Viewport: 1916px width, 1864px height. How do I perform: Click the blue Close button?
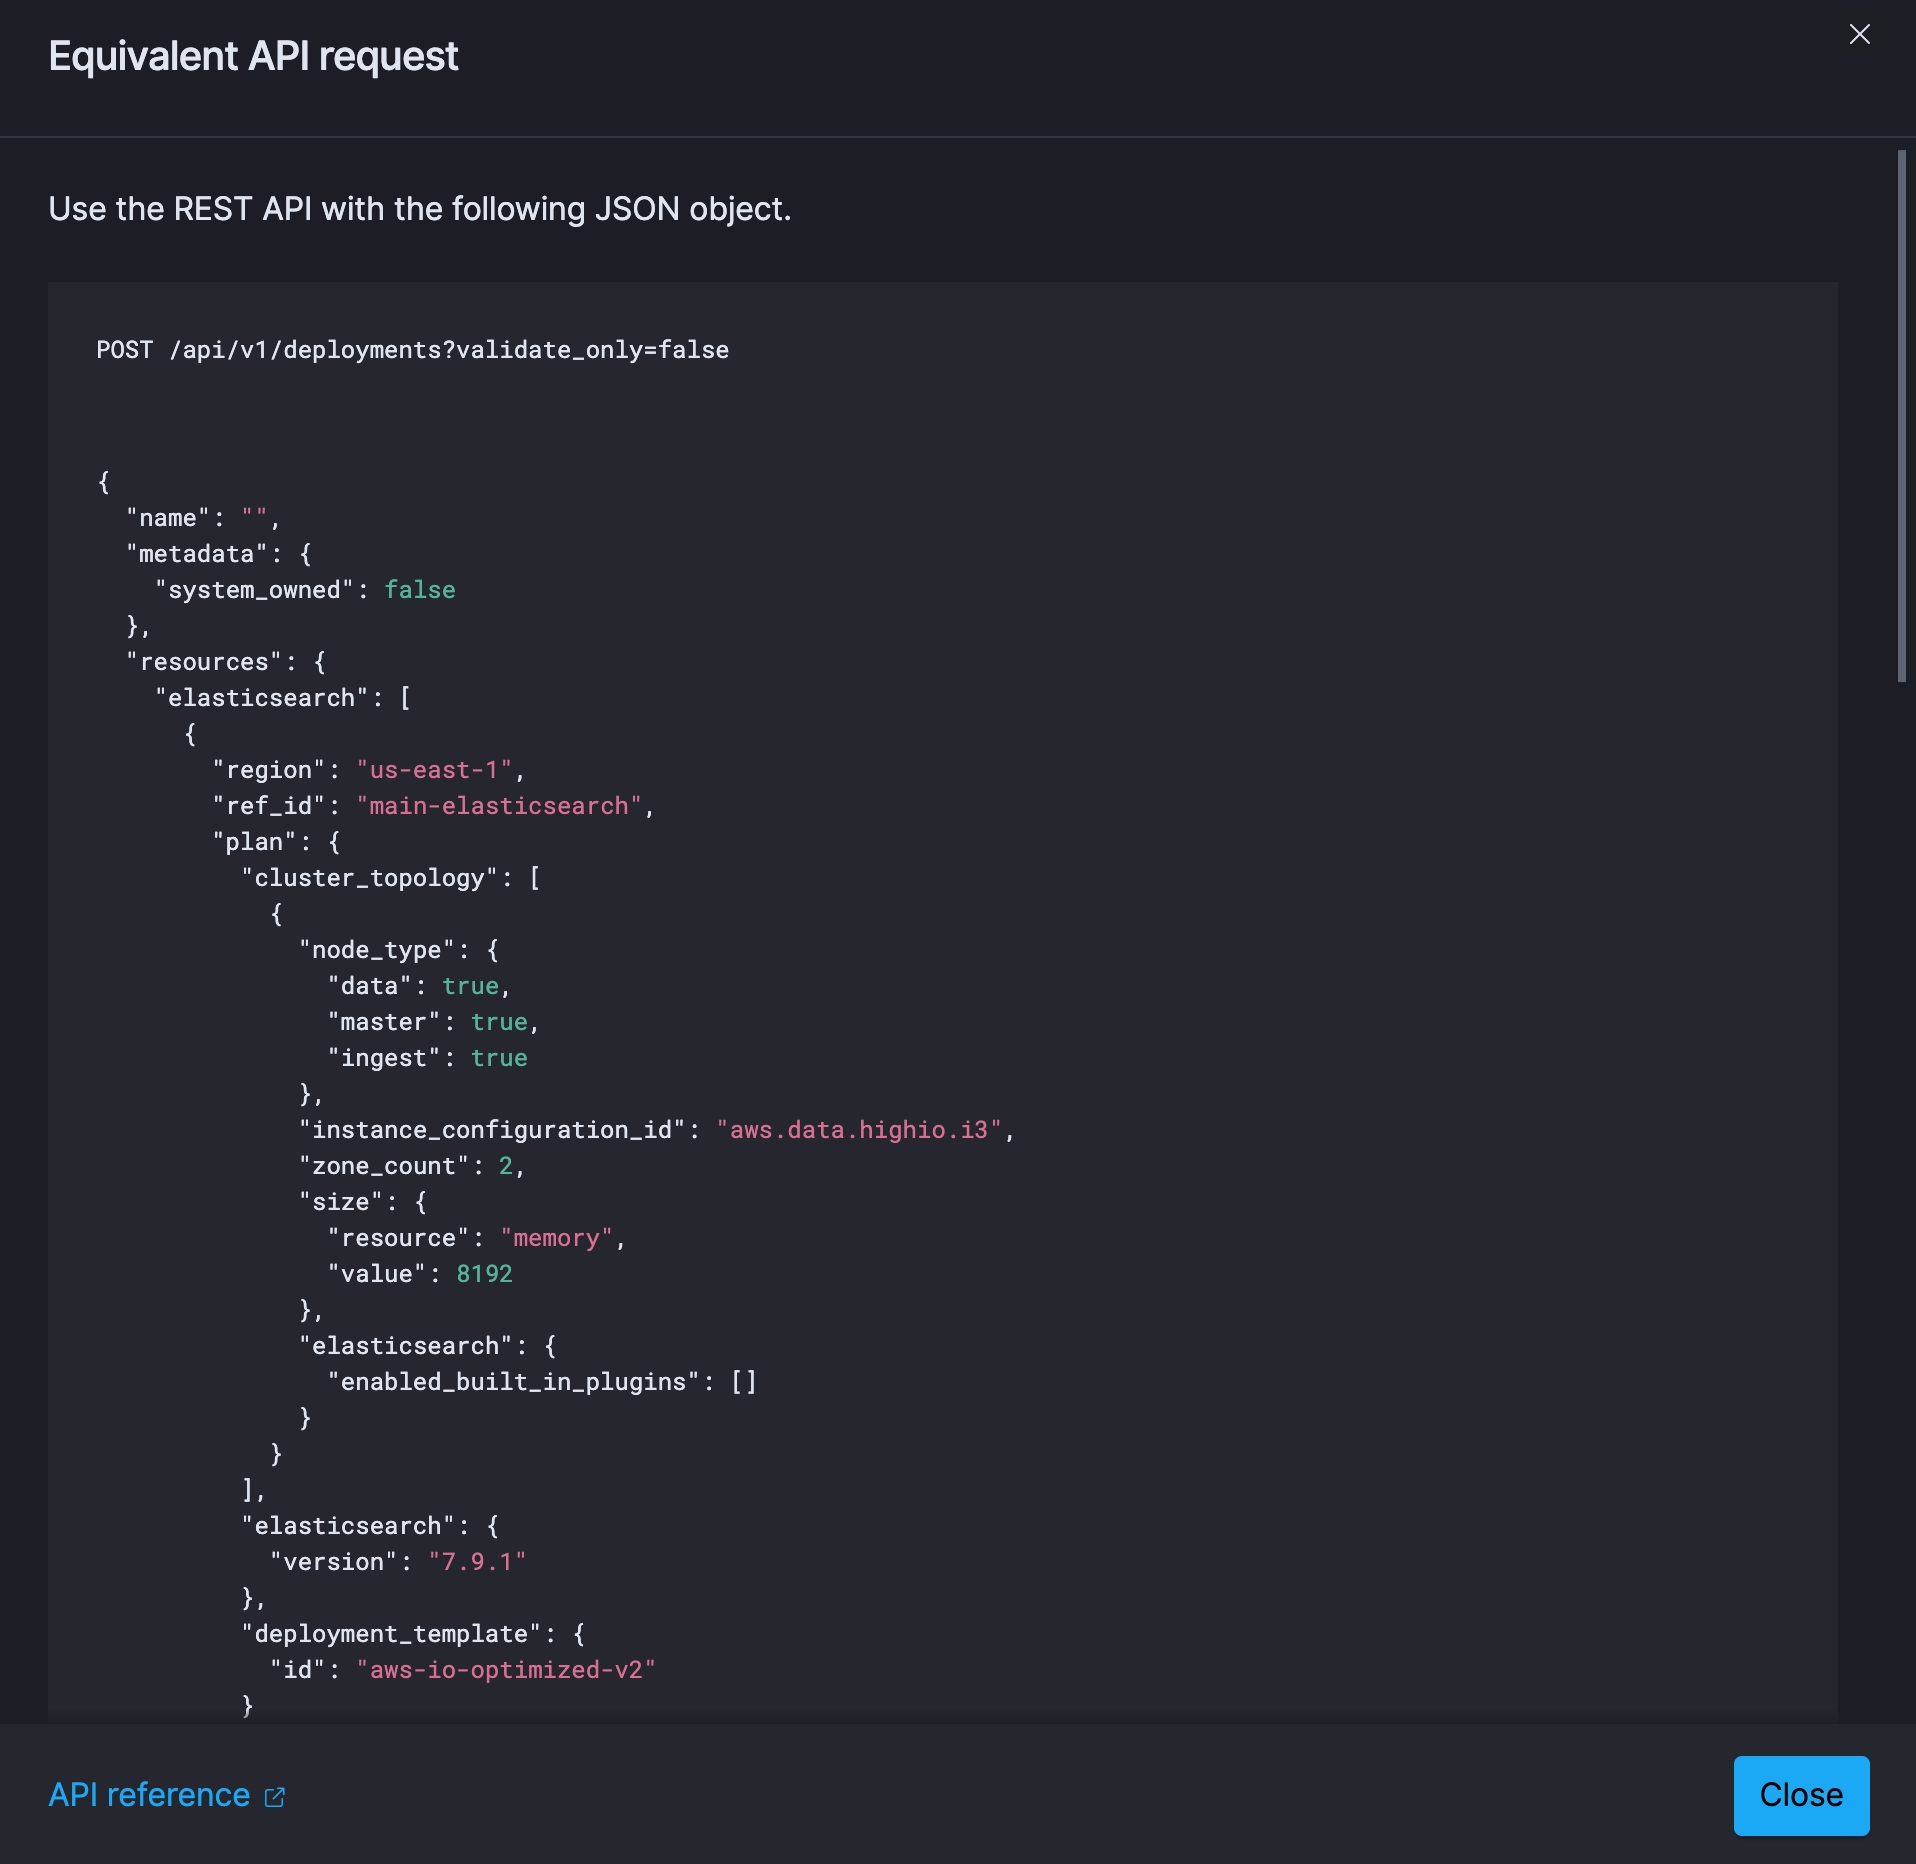click(x=1801, y=1795)
